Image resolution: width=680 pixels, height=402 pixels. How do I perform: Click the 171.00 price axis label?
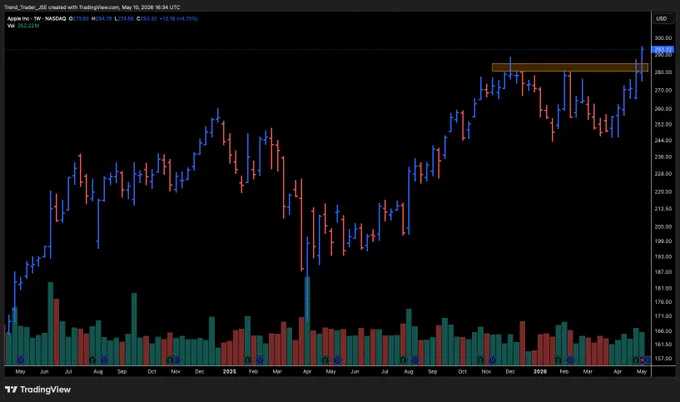click(663, 317)
